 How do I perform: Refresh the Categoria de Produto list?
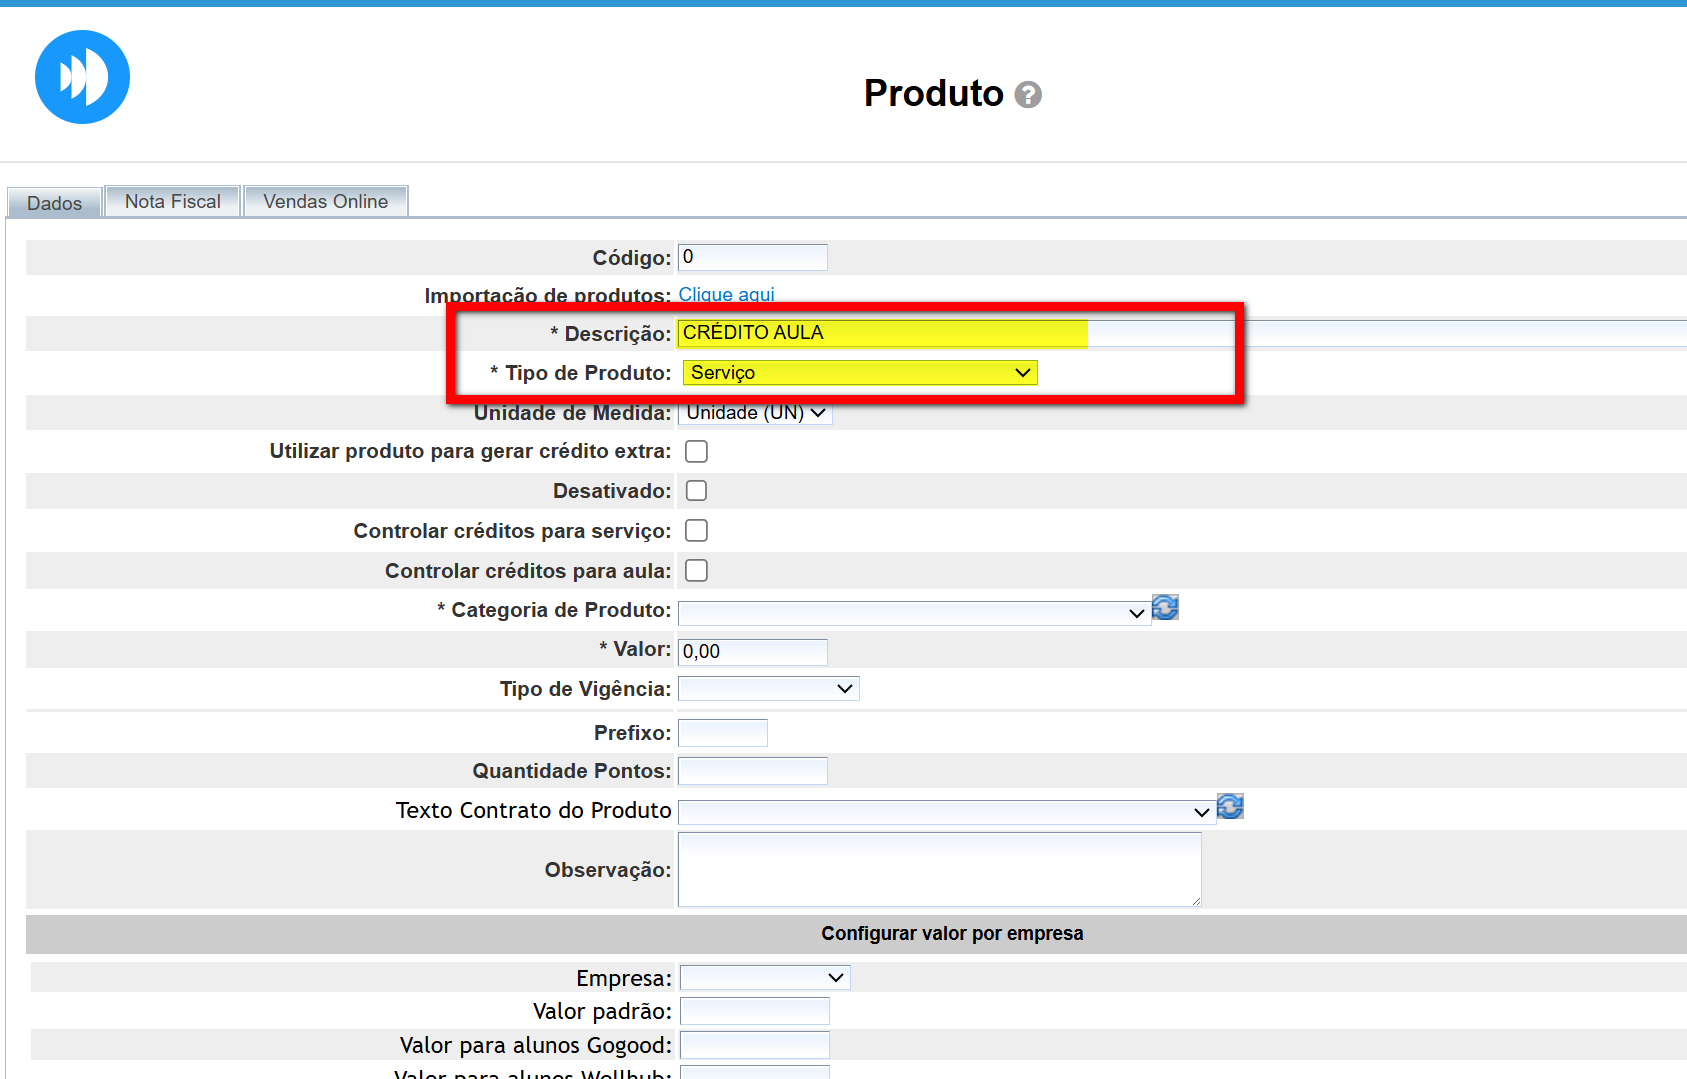tap(1165, 608)
